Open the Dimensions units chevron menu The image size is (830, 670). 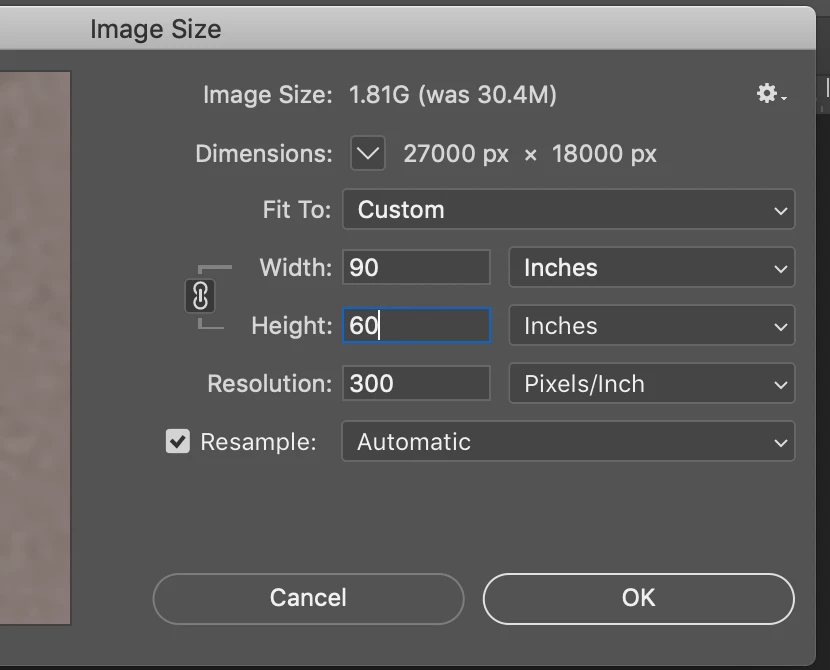368,154
